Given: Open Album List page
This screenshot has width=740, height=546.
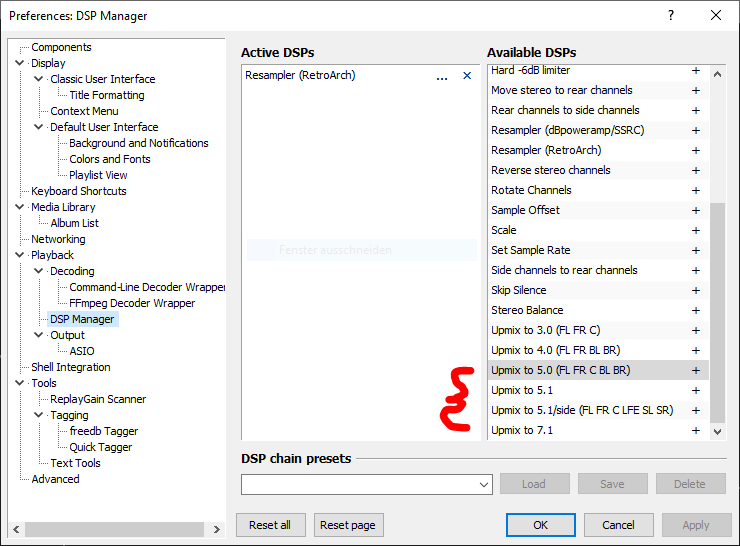Looking at the screenshot, I should point(75,223).
